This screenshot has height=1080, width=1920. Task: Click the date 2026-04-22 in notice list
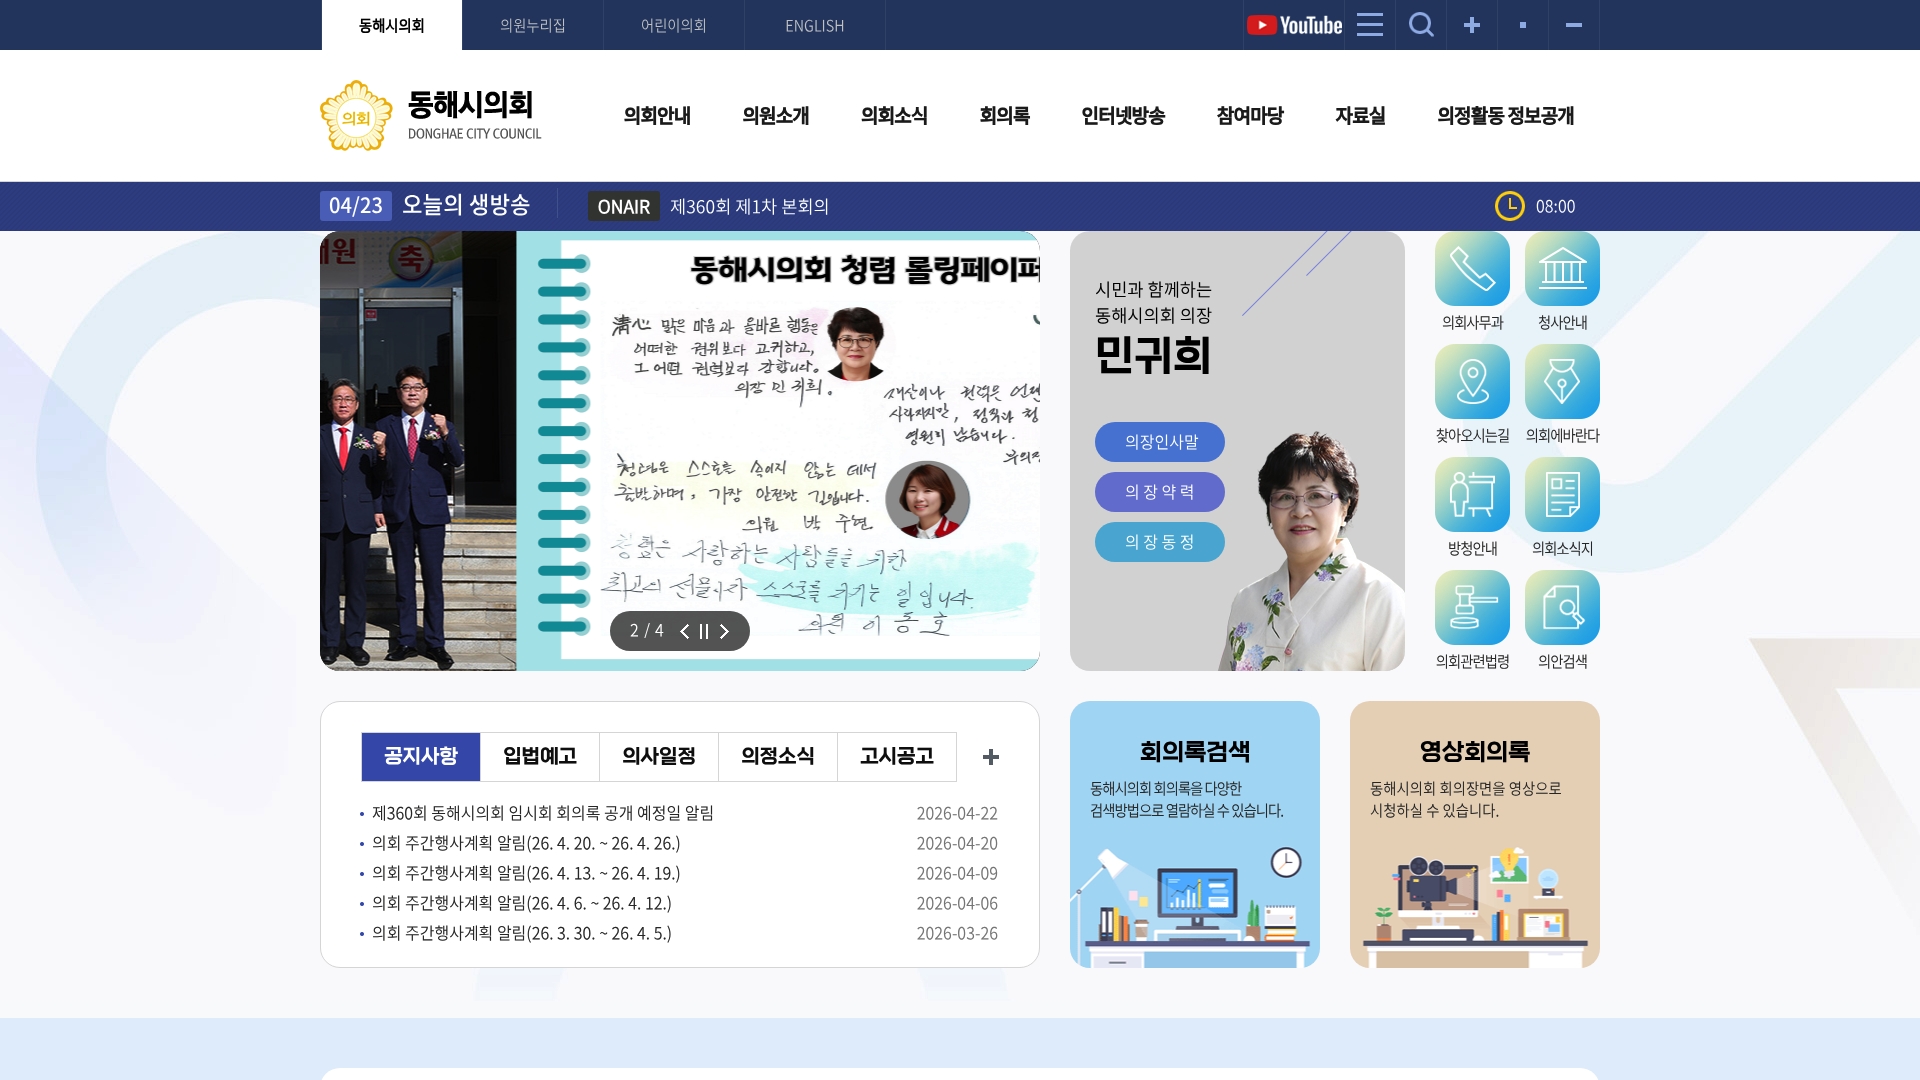tap(957, 813)
